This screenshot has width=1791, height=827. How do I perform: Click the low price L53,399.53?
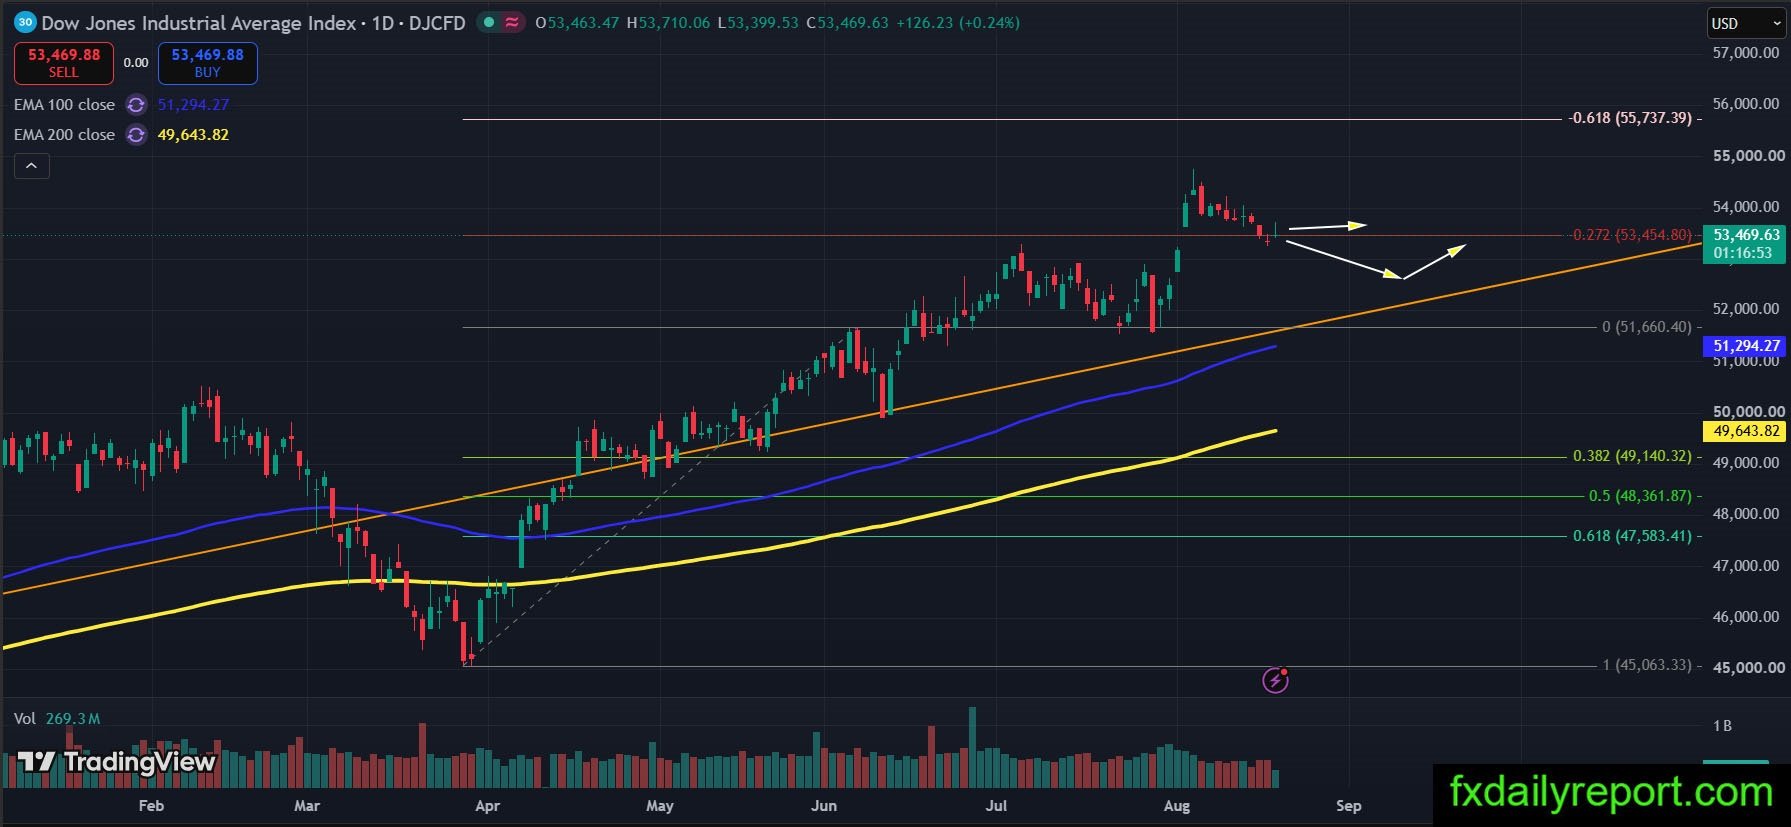pos(758,22)
